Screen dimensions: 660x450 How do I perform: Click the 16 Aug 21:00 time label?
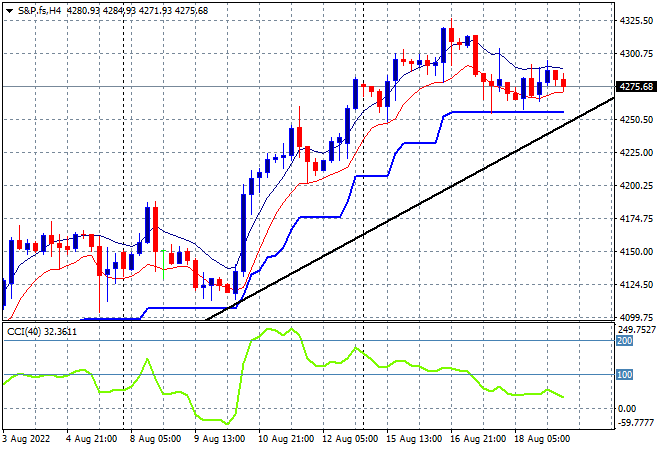(x=478, y=439)
